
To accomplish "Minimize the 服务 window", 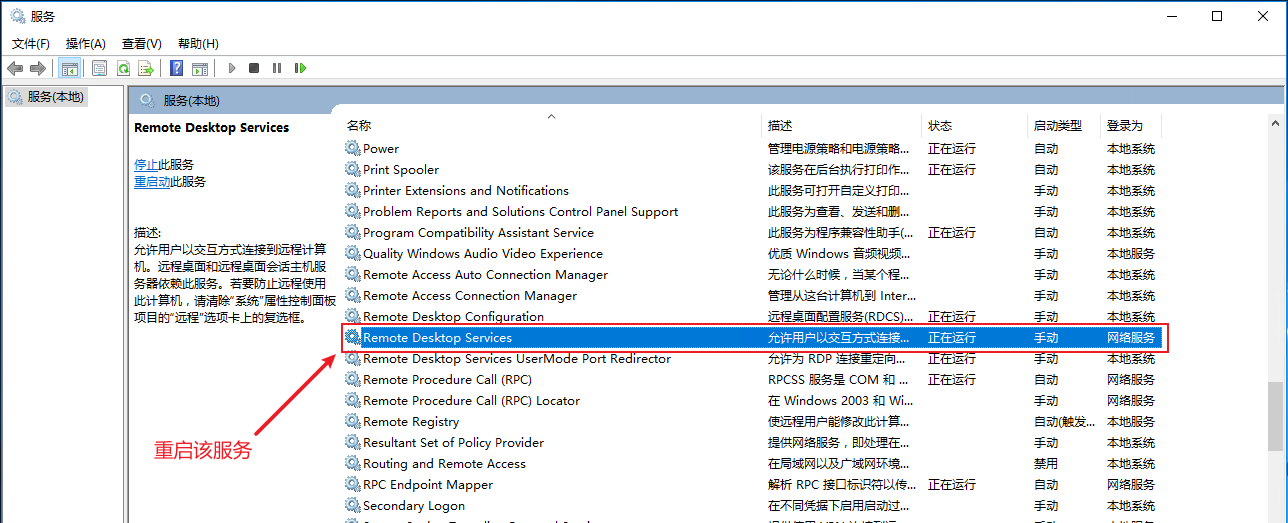I will 1172,16.
